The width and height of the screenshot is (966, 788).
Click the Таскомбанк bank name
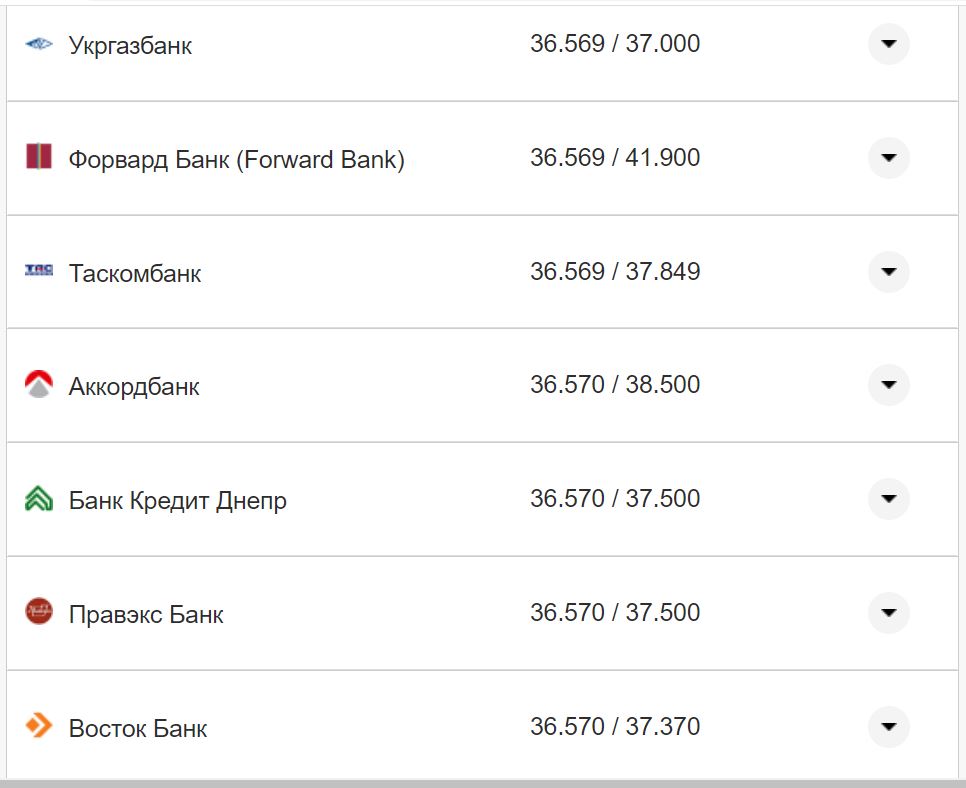click(135, 274)
